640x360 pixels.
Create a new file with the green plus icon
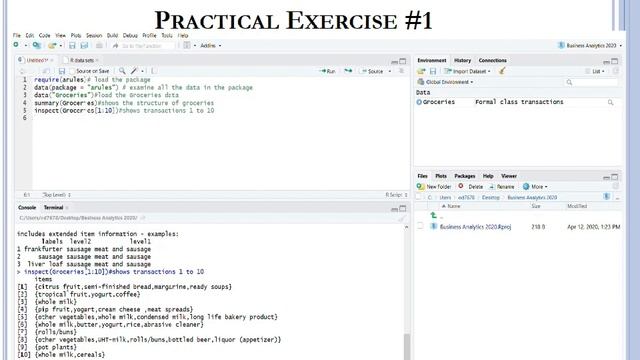16,45
